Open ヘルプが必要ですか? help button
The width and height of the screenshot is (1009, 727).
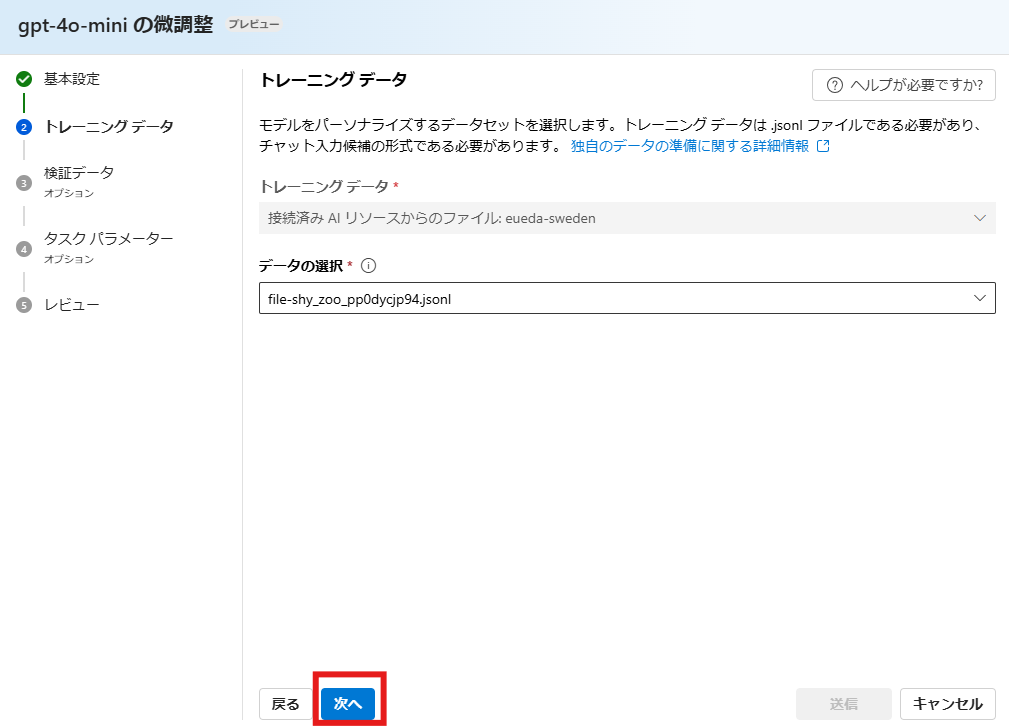(903, 85)
